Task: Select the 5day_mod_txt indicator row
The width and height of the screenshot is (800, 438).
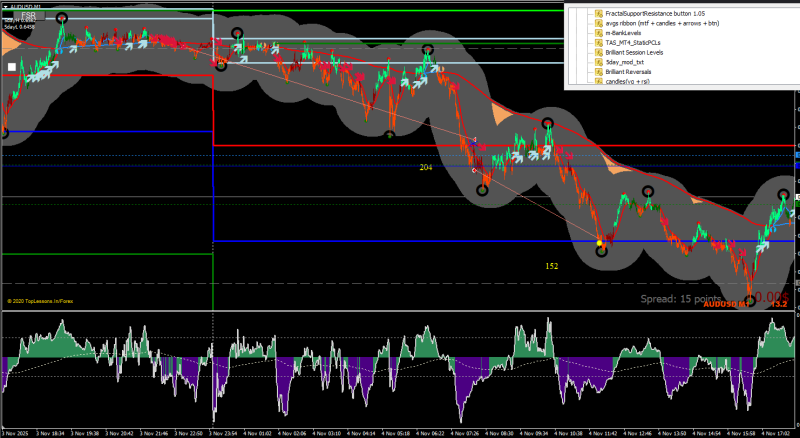Action: click(624, 62)
